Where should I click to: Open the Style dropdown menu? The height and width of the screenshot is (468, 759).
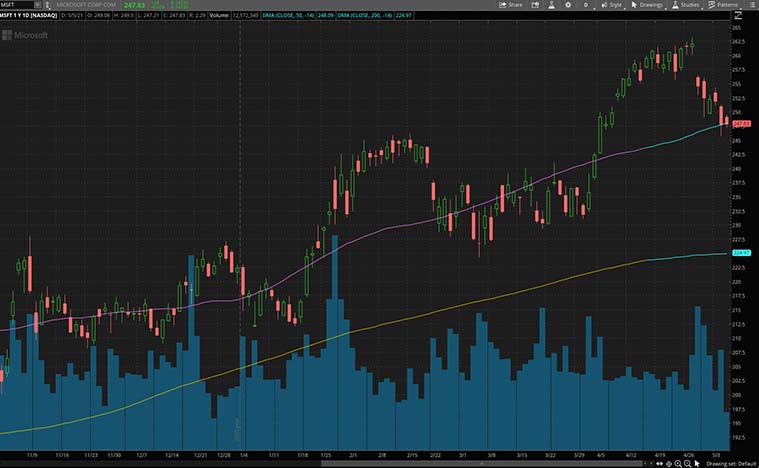click(x=605, y=5)
